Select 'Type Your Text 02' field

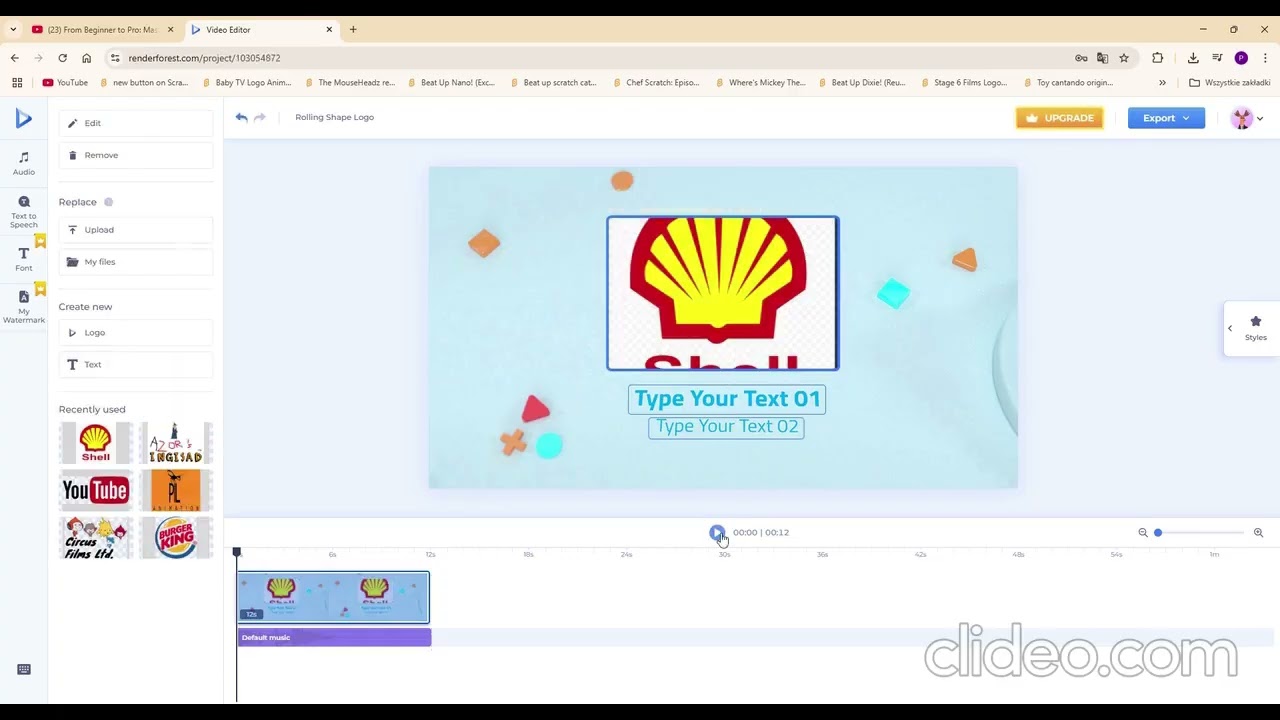pyautogui.click(x=727, y=427)
